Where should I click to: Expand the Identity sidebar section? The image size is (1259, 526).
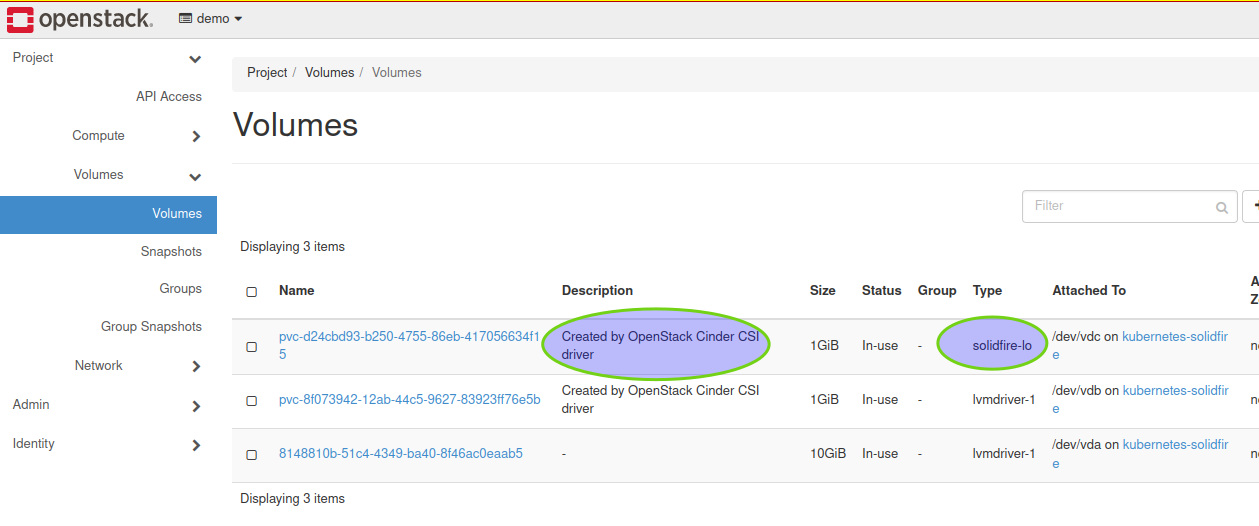(196, 445)
